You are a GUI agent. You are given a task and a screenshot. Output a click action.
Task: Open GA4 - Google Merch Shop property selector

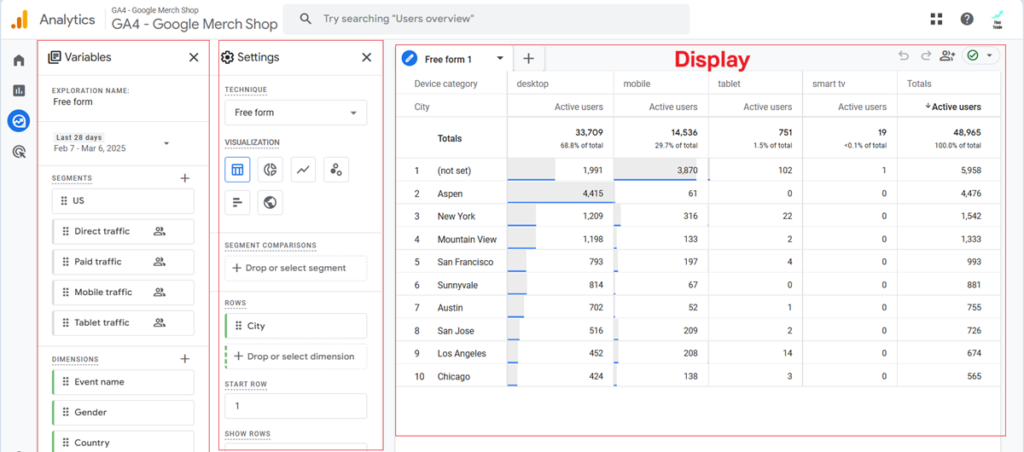tap(195, 20)
